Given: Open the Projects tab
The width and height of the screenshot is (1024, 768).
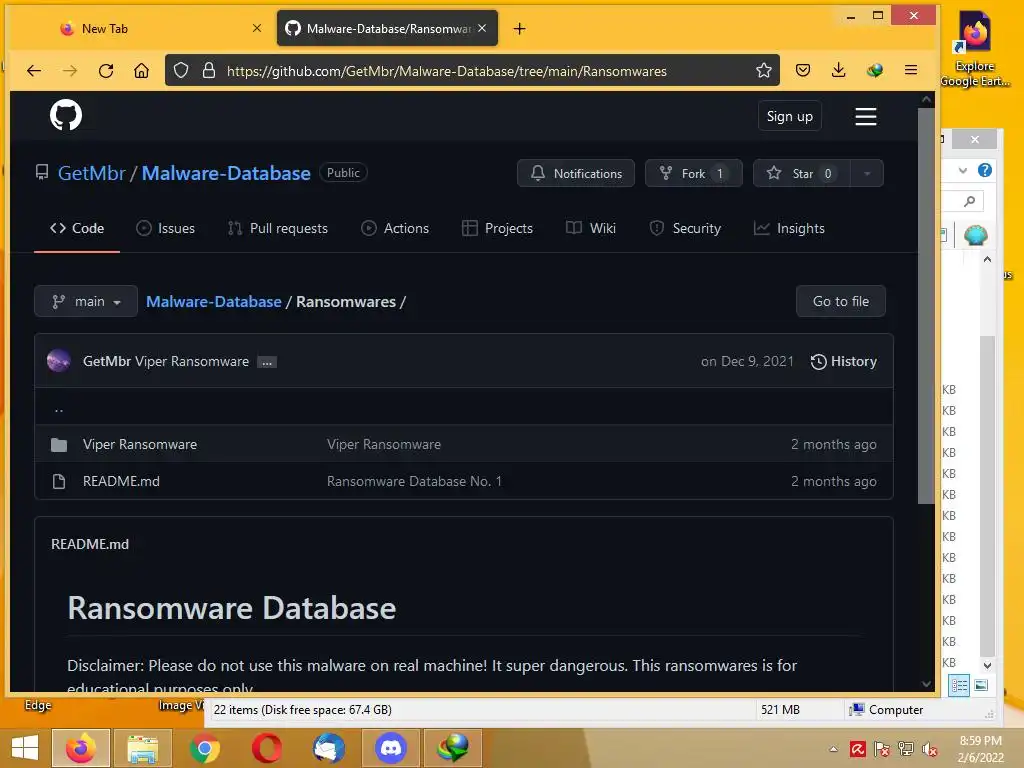Looking at the screenshot, I should click(x=498, y=228).
